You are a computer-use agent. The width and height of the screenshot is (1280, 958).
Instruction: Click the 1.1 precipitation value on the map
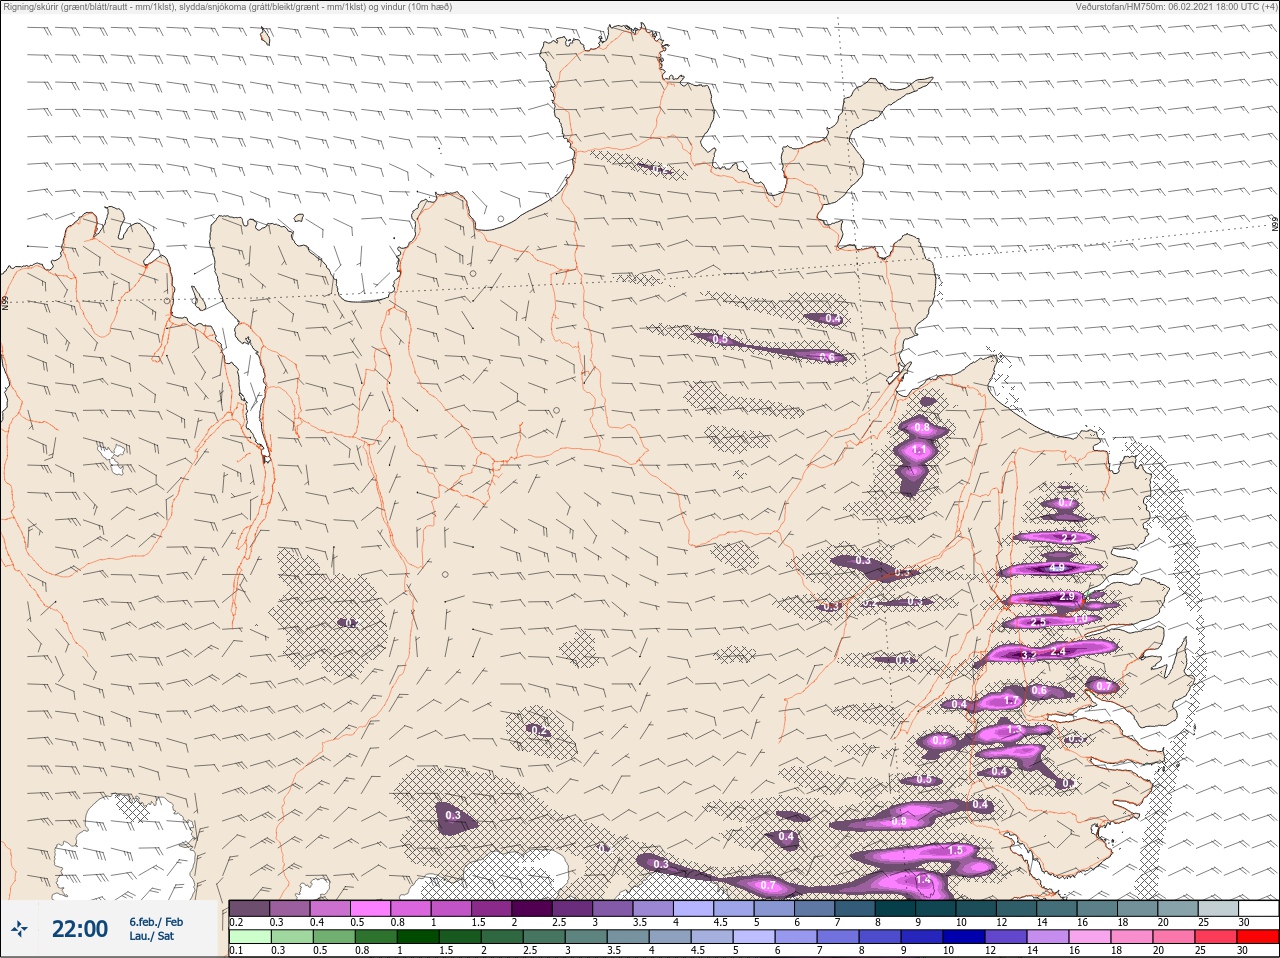(x=918, y=451)
